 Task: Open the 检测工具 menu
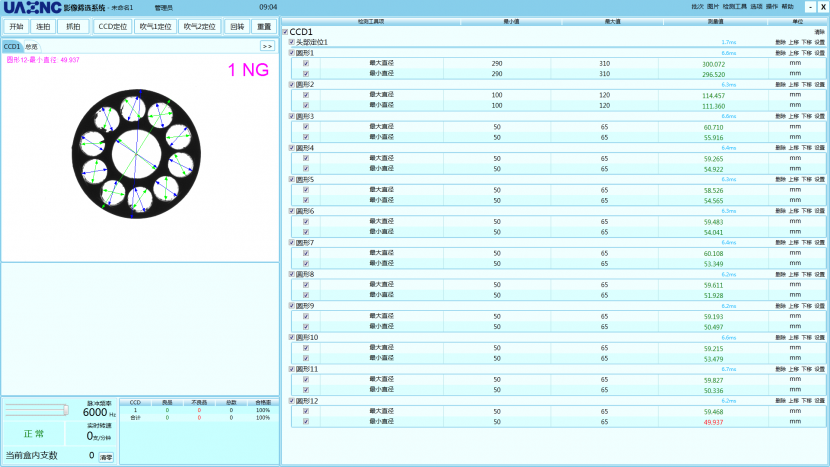735,7
